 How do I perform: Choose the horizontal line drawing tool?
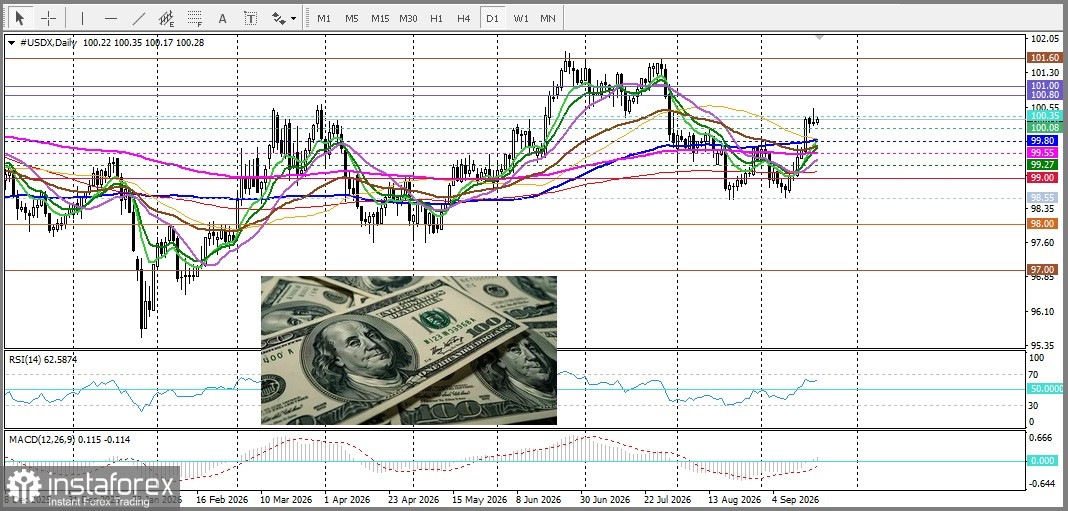point(111,18)
